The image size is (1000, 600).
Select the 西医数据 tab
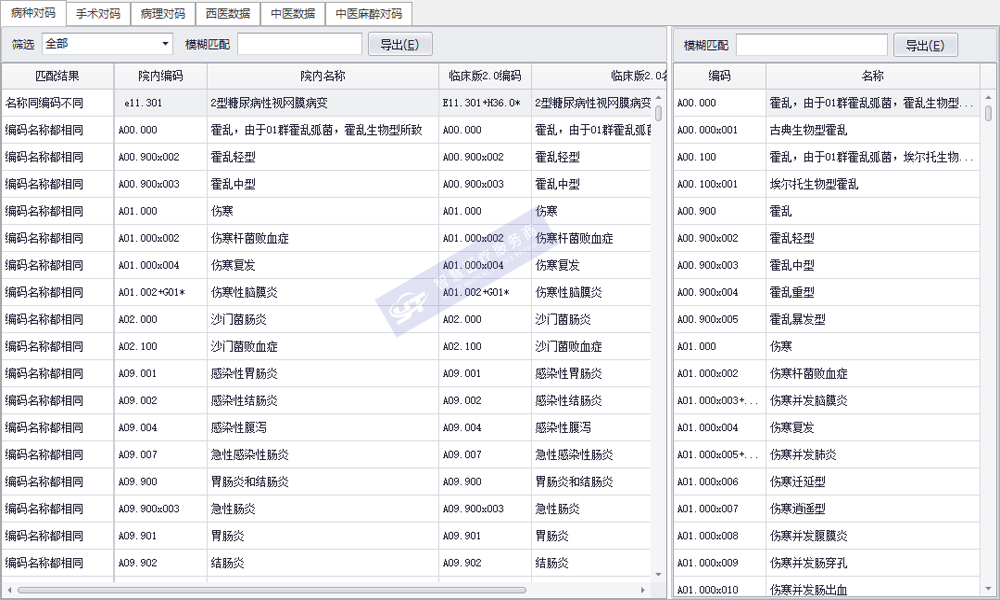[x=227, y=14]
